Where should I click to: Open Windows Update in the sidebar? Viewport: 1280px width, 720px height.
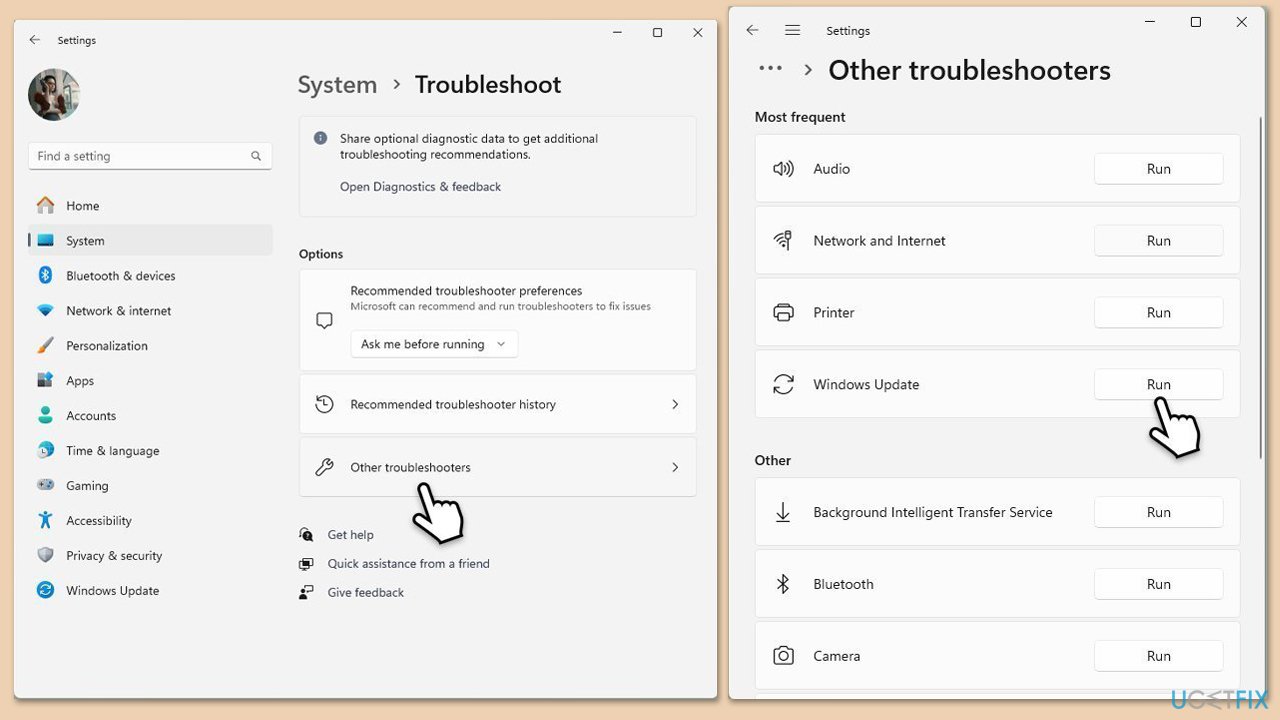[x=150, y=591]
